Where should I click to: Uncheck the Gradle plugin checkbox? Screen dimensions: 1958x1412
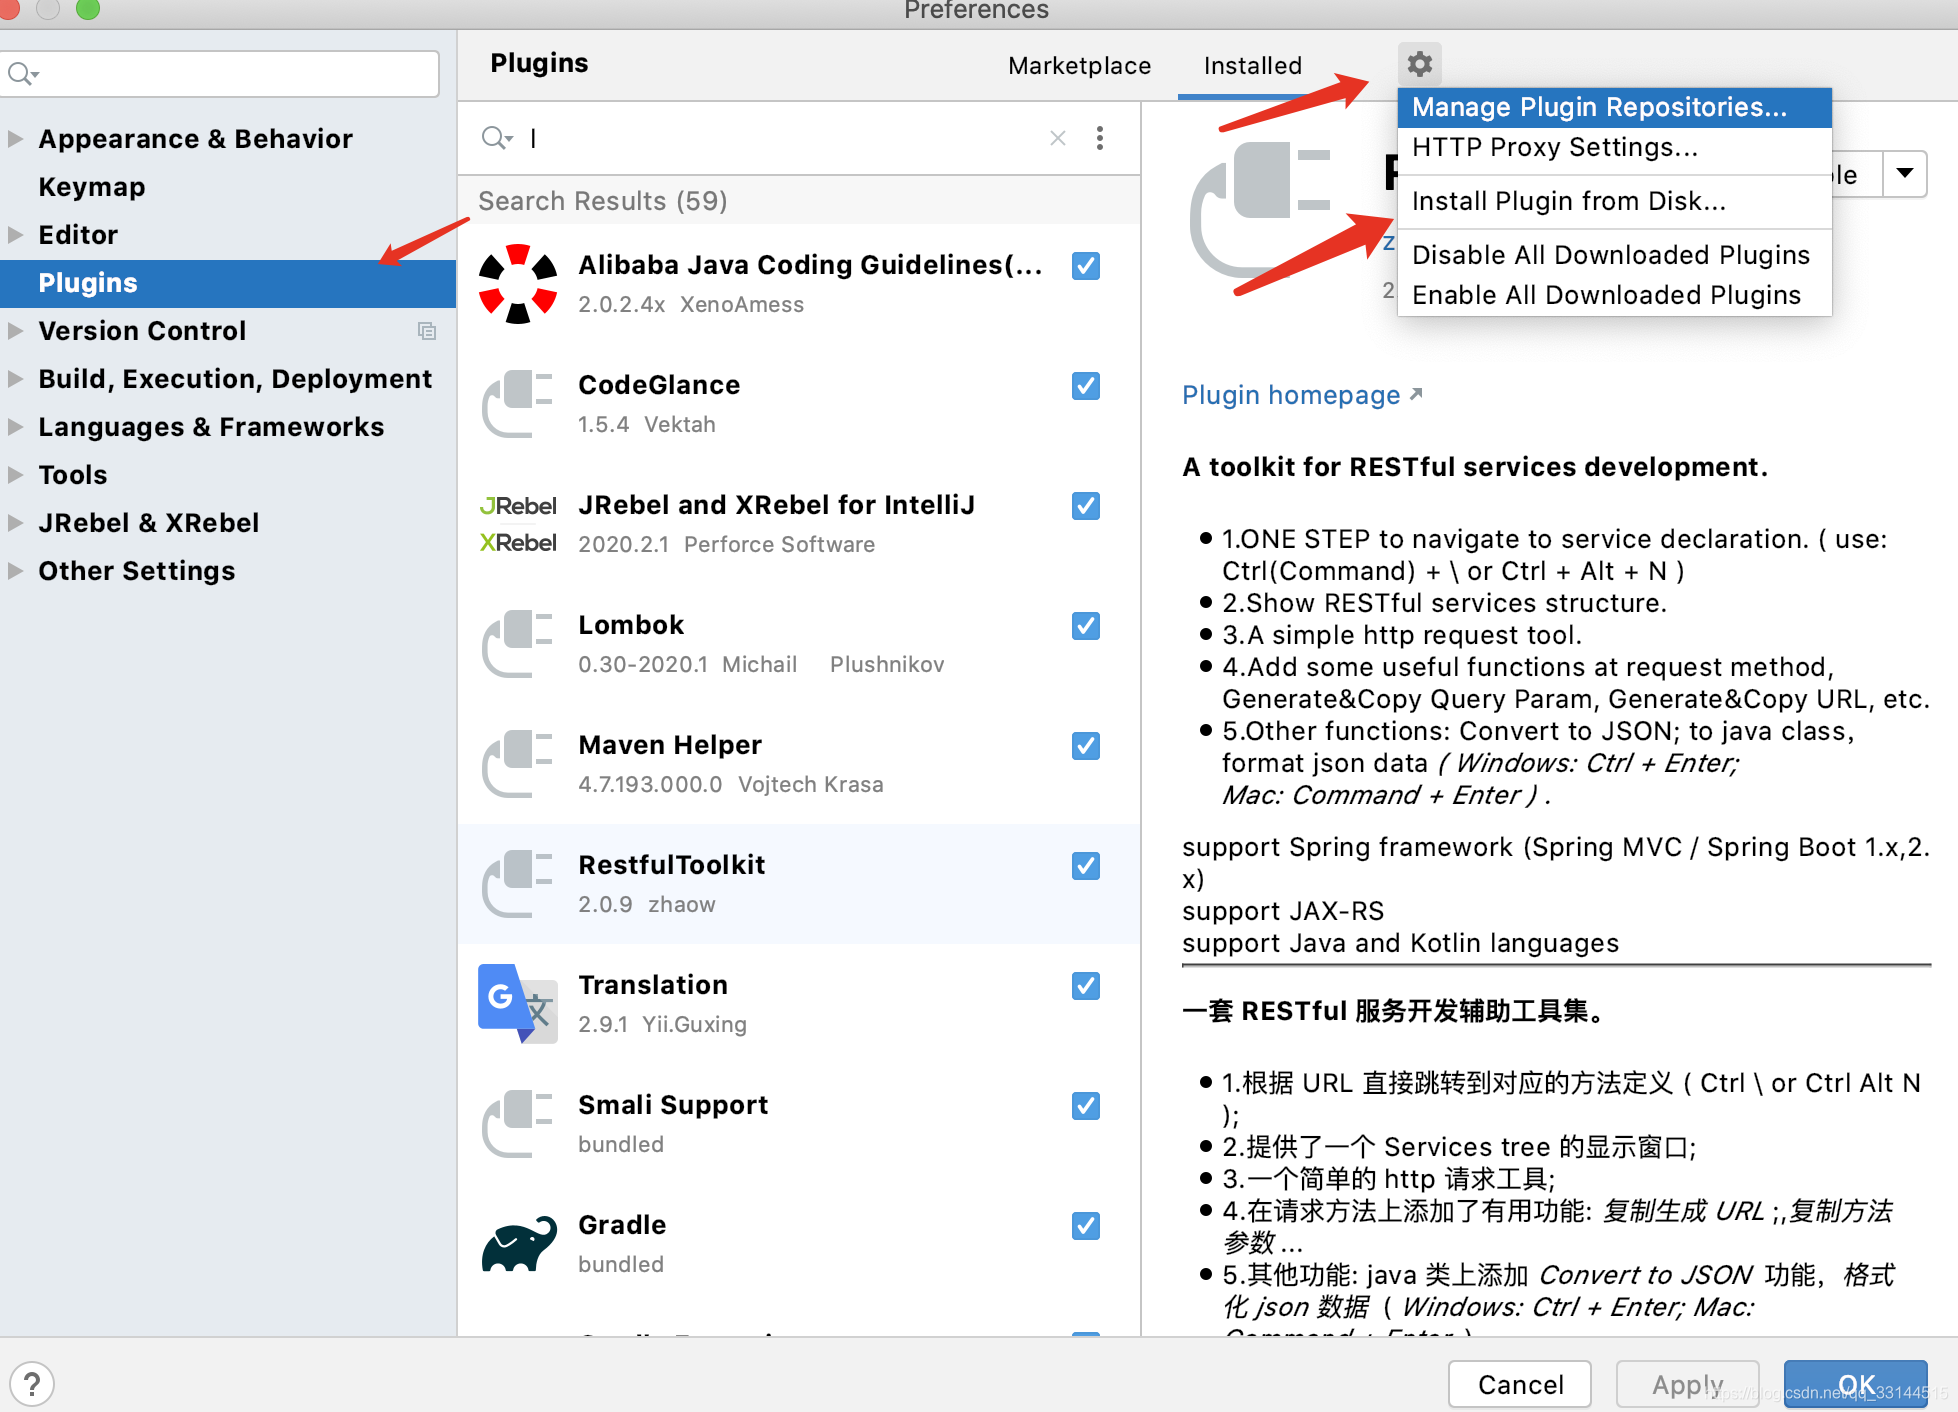pos(1086,1226)
